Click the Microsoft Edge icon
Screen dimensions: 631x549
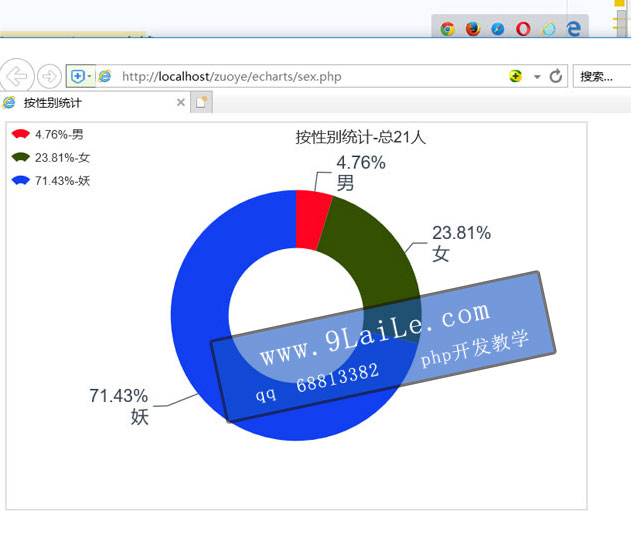pos(573,29)
